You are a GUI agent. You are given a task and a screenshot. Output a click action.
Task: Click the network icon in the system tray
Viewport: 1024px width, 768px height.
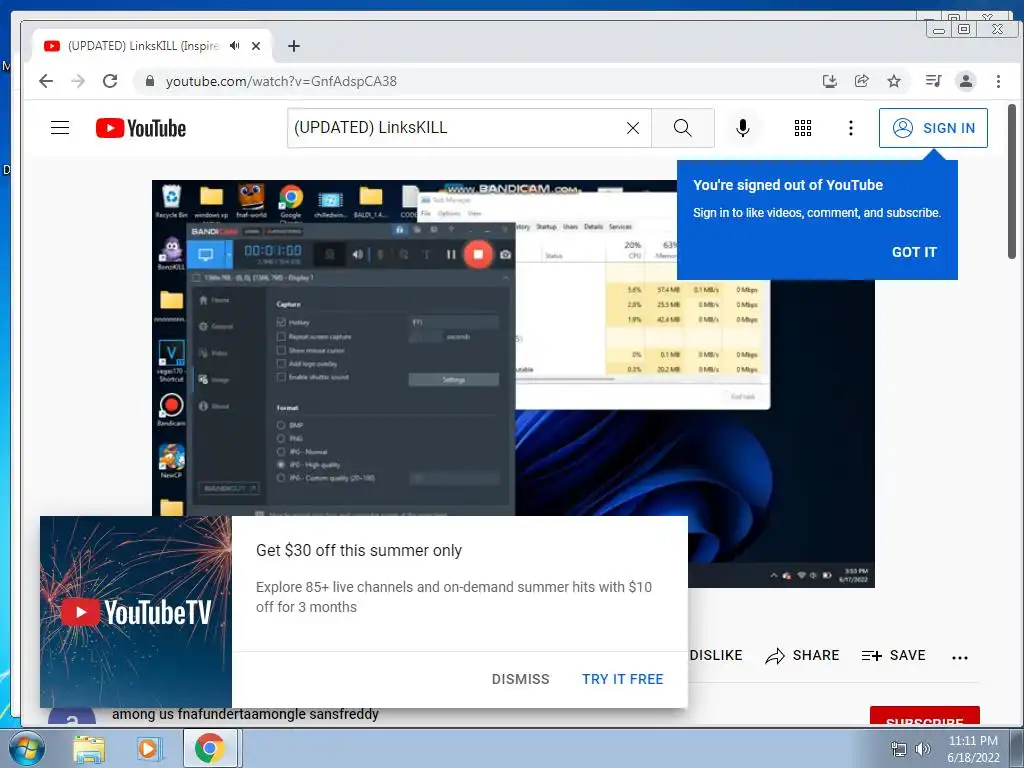[899, 749]
